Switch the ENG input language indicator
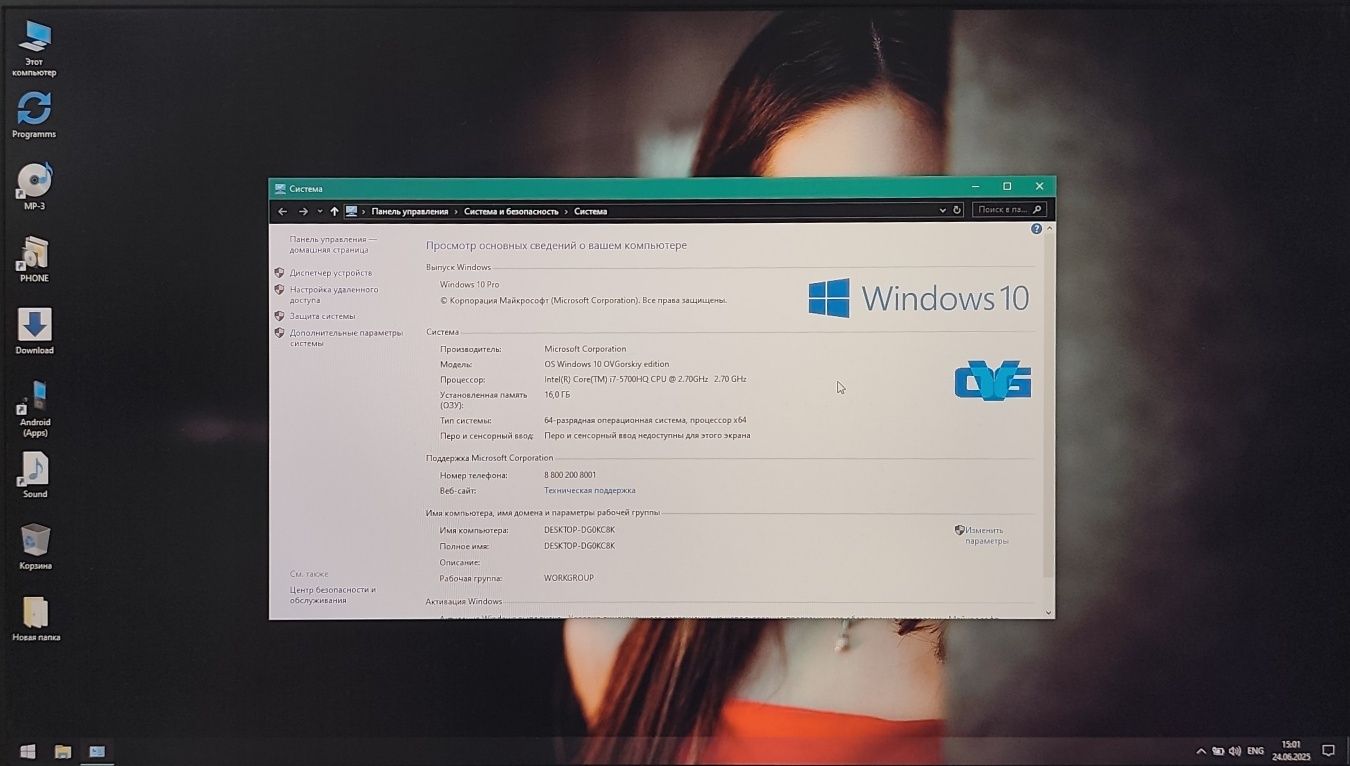The height and width of the screenshot is (766, 1350). (x=1256, y=751)
